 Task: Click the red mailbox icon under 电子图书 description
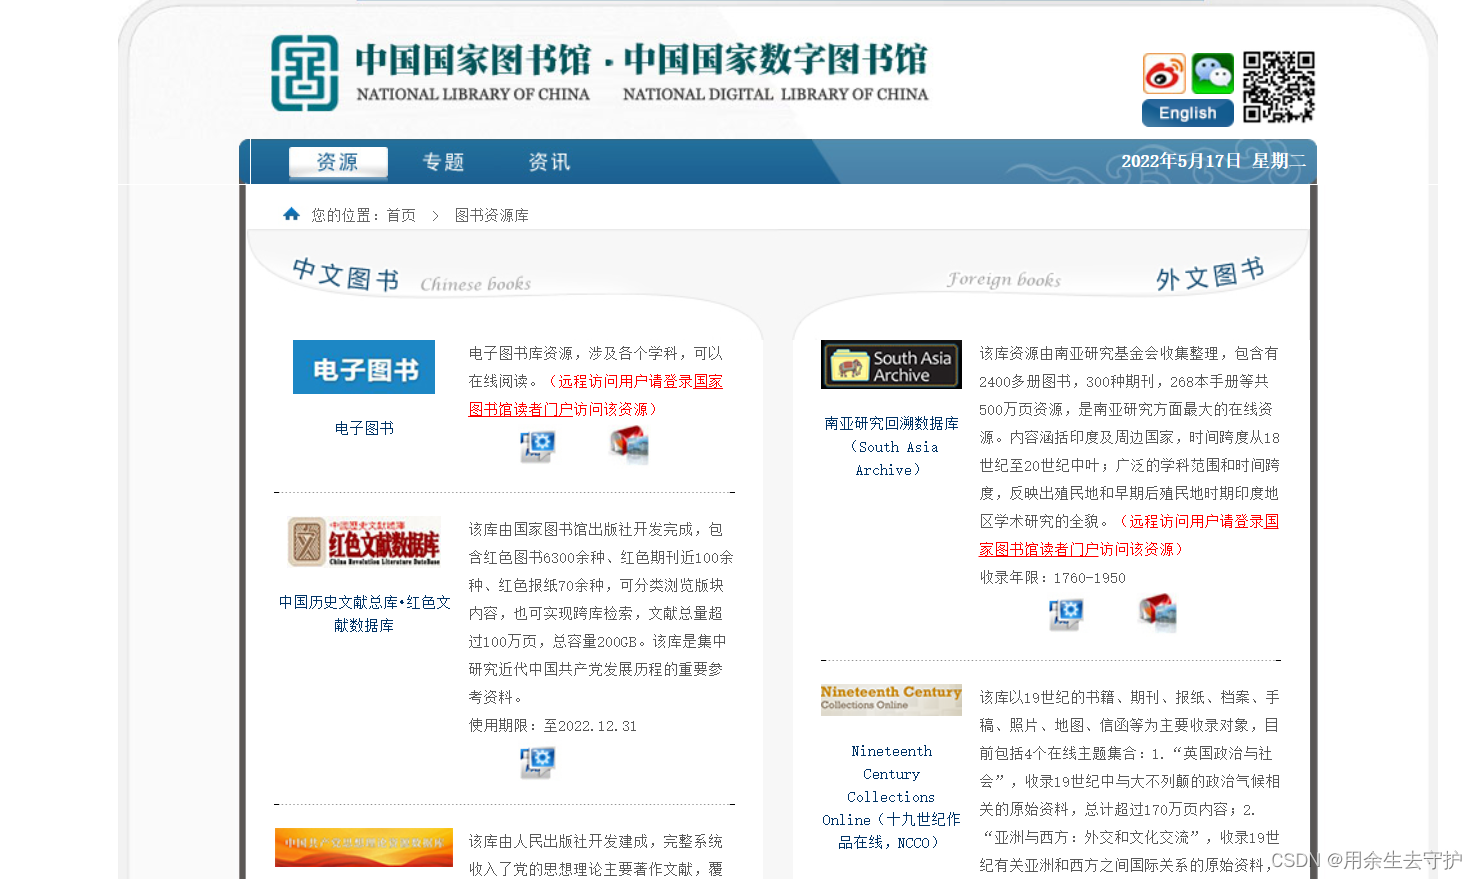629,445
